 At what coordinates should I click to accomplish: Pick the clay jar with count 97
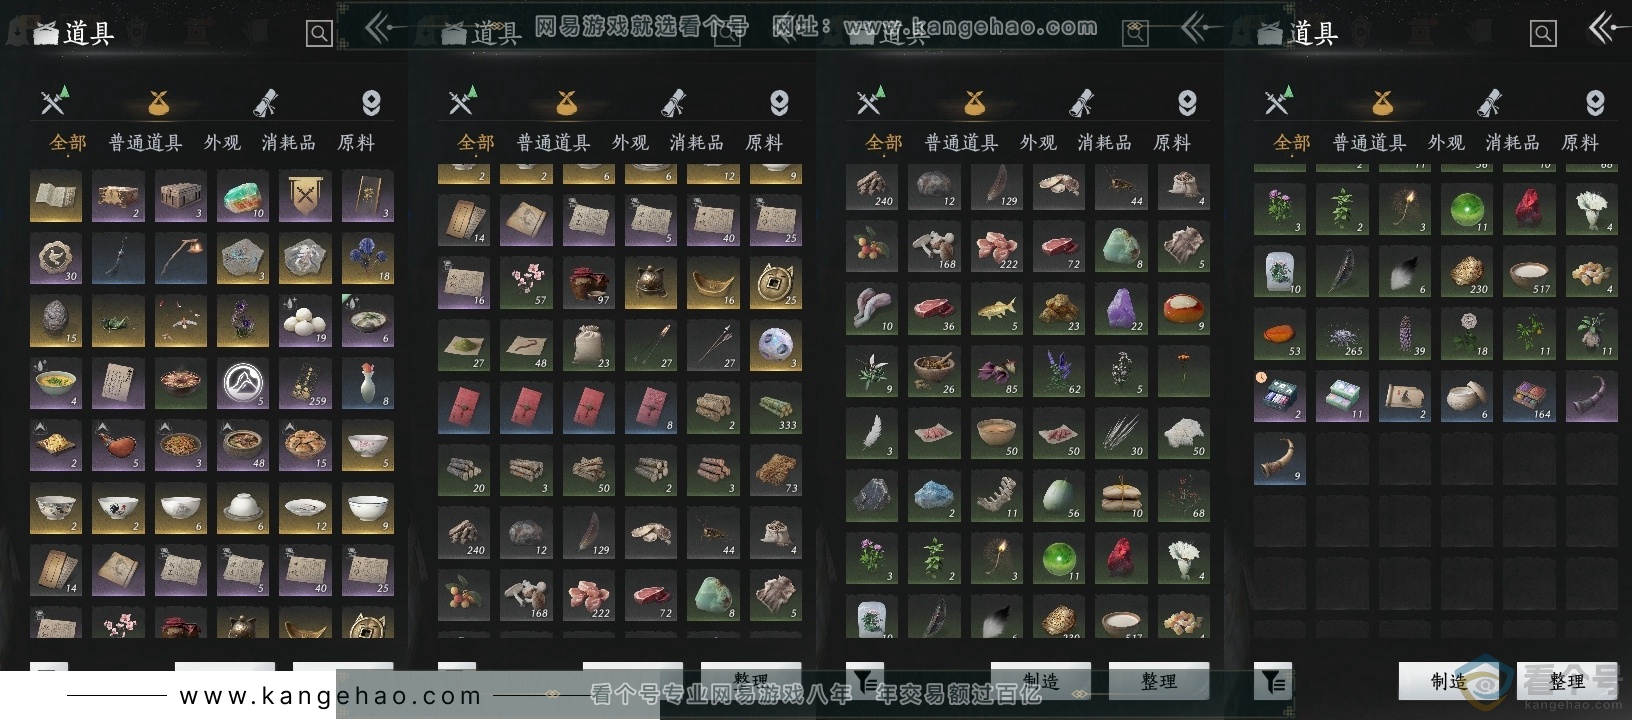589,283
